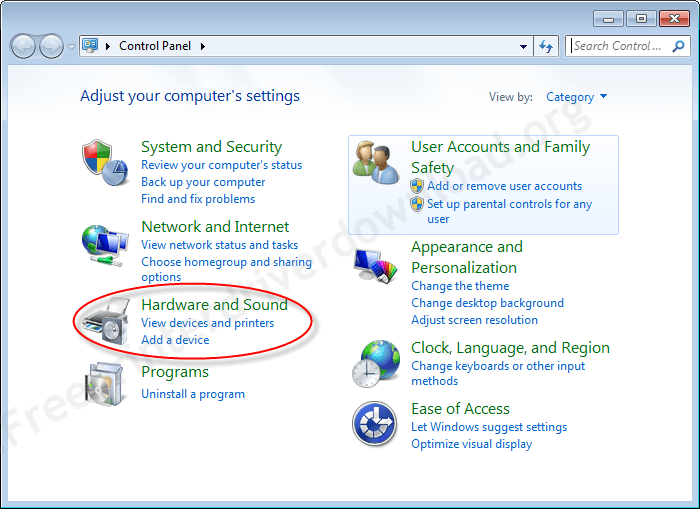Click shield icon beside Set up parental controls
Viewport: 700px width, 509px height.
417,204
